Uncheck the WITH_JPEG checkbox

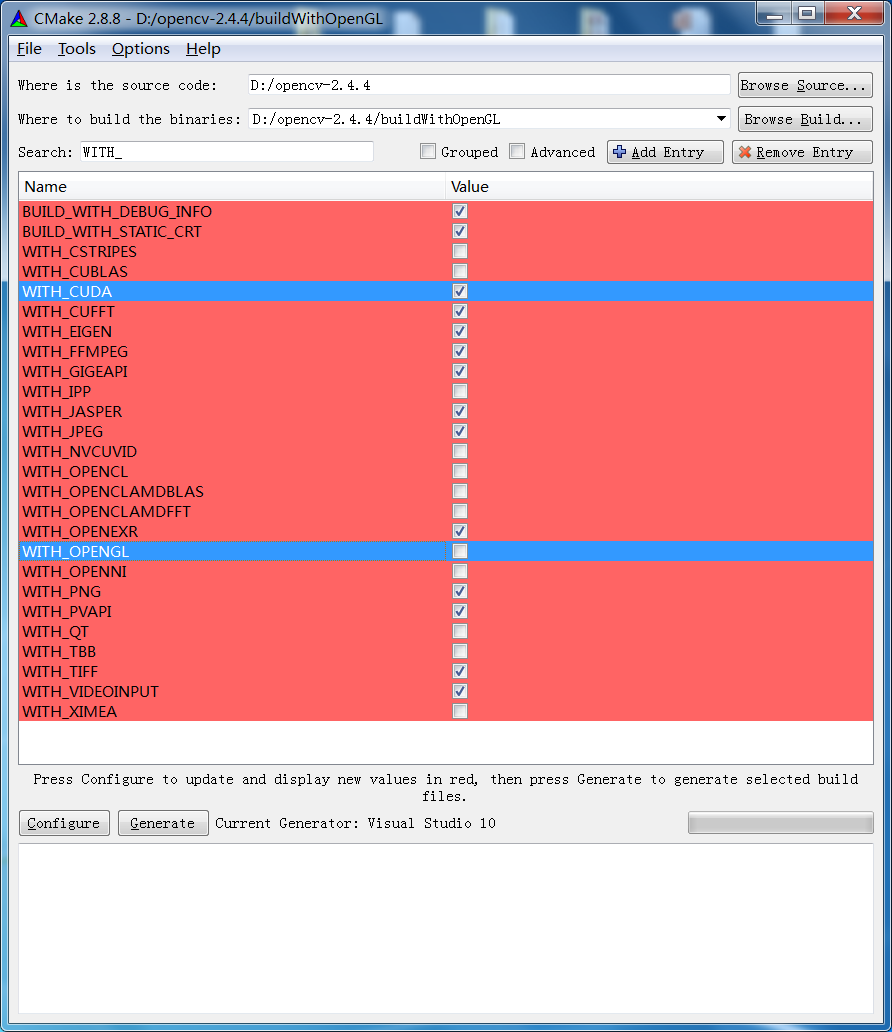460,431
